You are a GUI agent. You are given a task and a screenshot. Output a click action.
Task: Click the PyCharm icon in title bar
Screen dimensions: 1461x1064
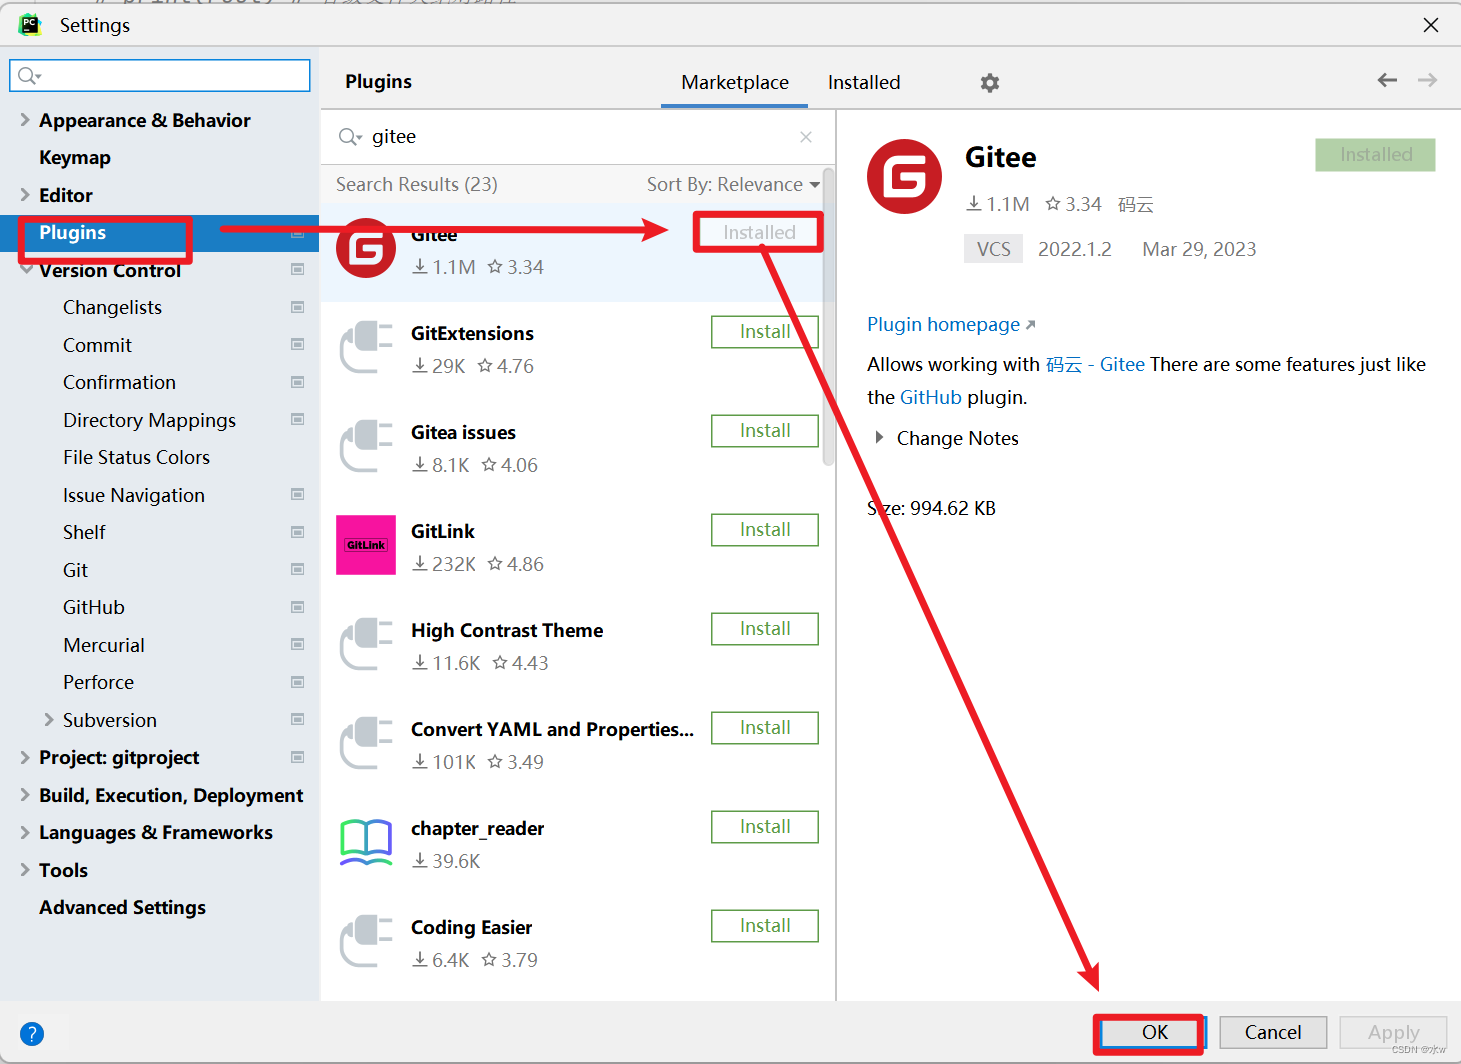30,25
